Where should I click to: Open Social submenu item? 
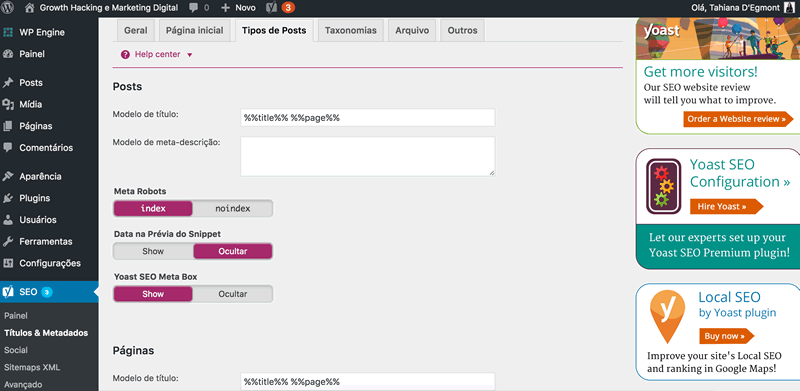point(16,350)
